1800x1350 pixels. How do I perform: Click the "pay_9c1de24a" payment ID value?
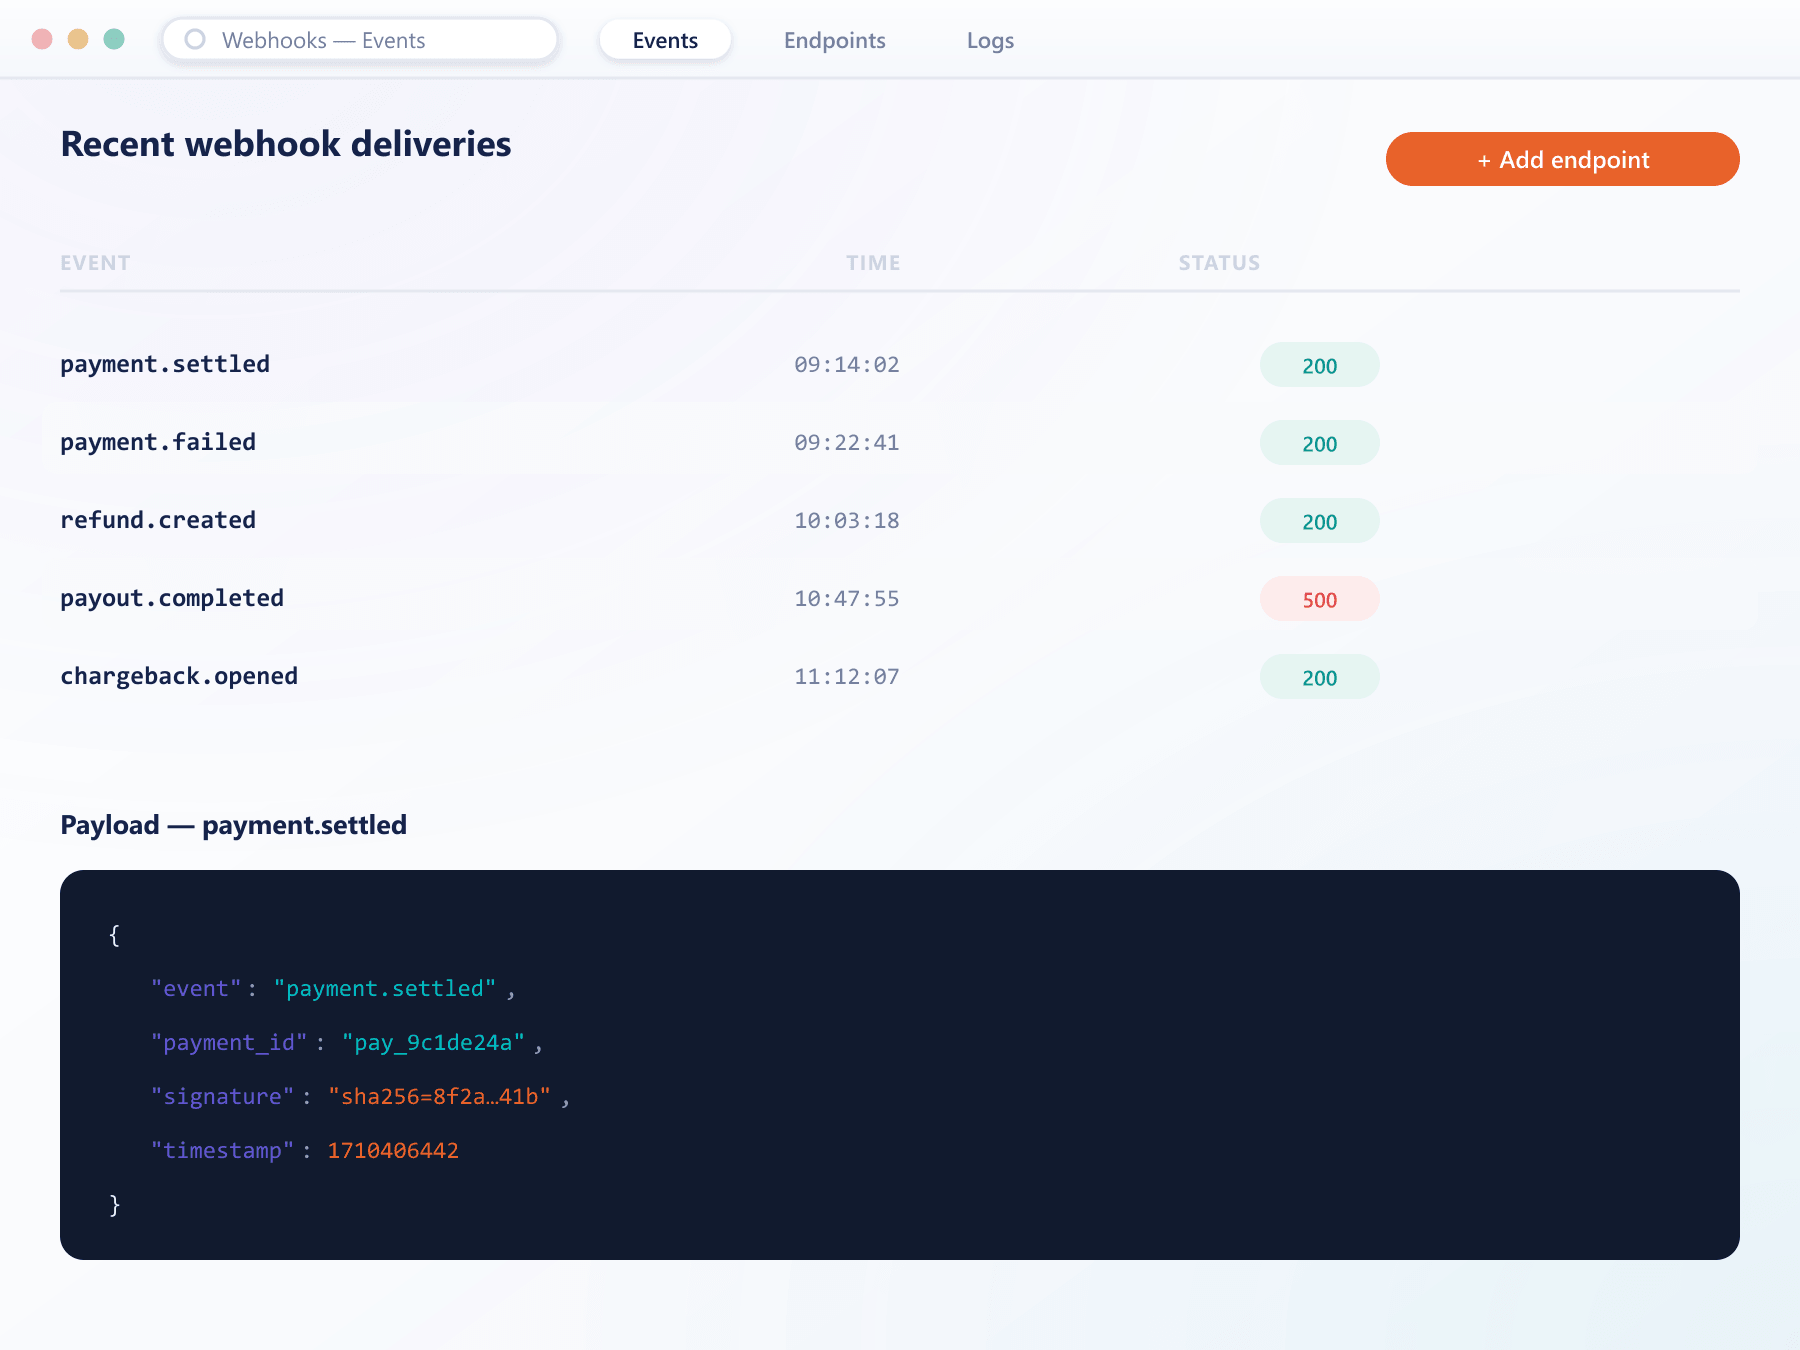(x=433, y=1042)
